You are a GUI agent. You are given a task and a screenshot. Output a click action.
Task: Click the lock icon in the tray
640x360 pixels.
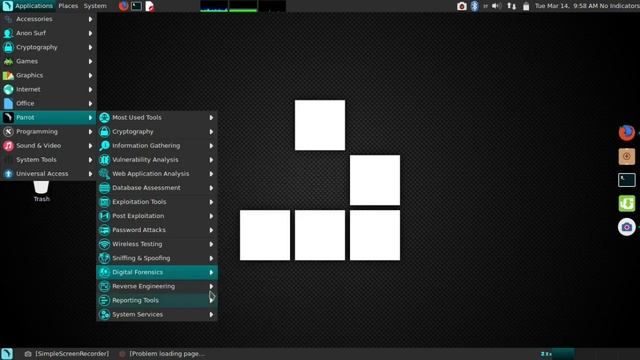526,6
